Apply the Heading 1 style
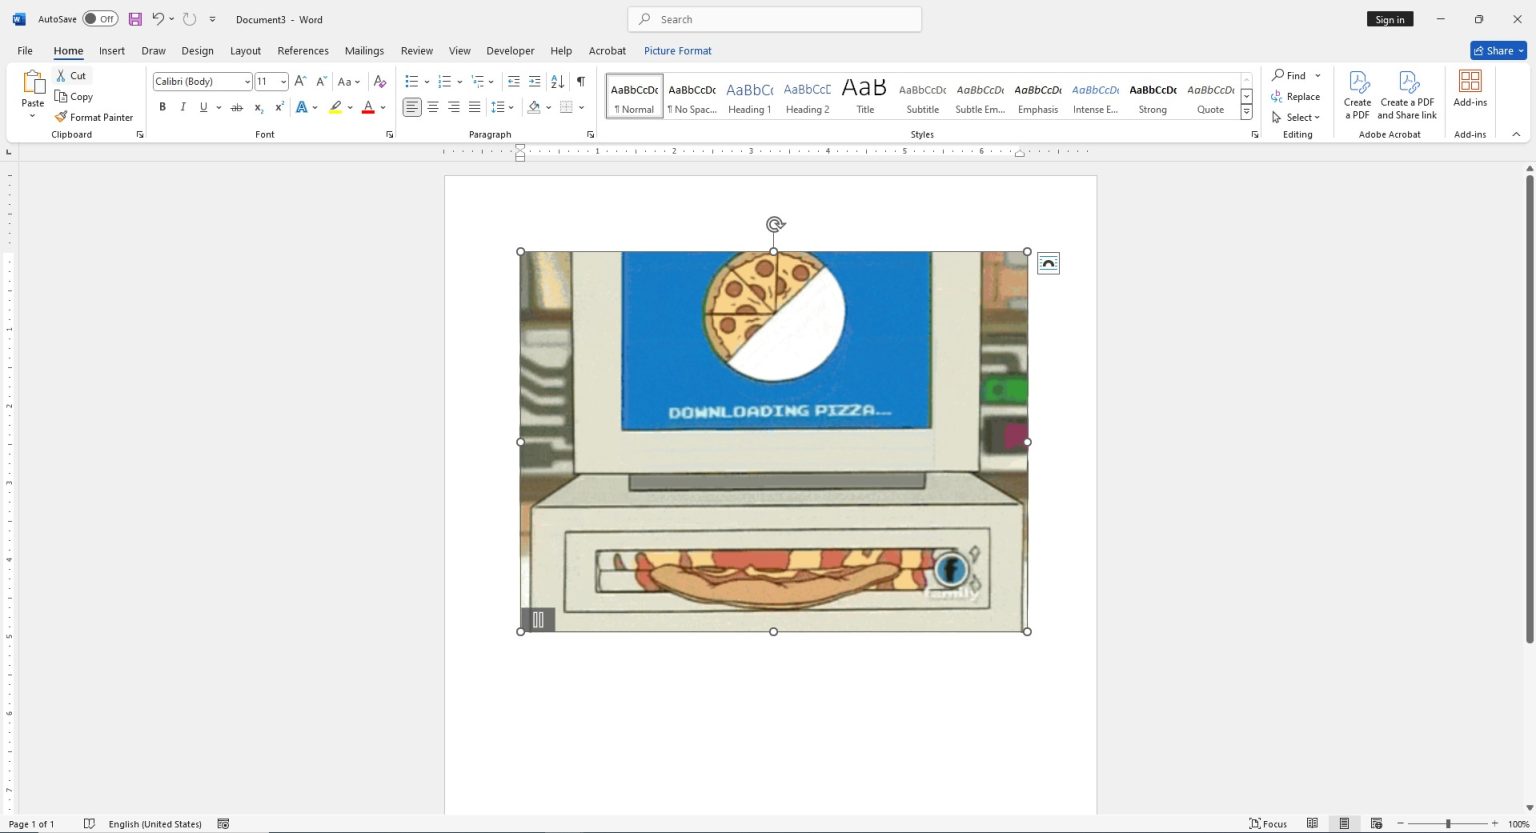The image size is (1536, 833). [x=749, y=96]
